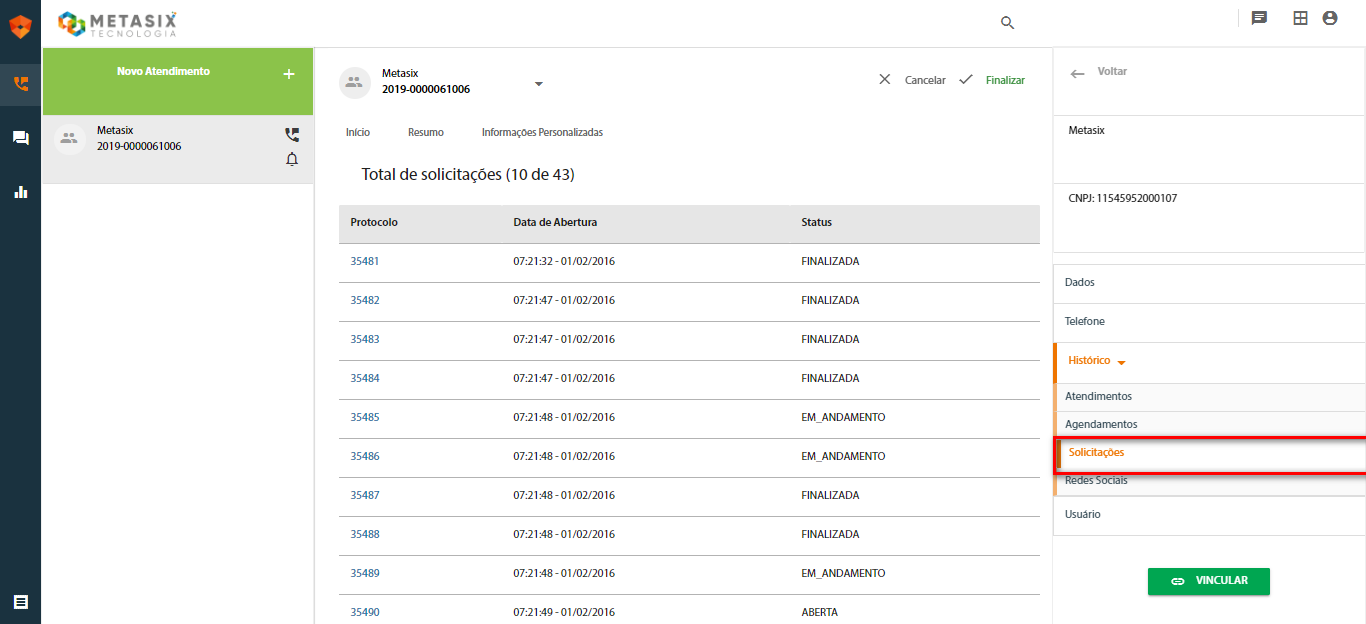
Task: Open the messages icon in top bar
Action: pos(1260,18)
